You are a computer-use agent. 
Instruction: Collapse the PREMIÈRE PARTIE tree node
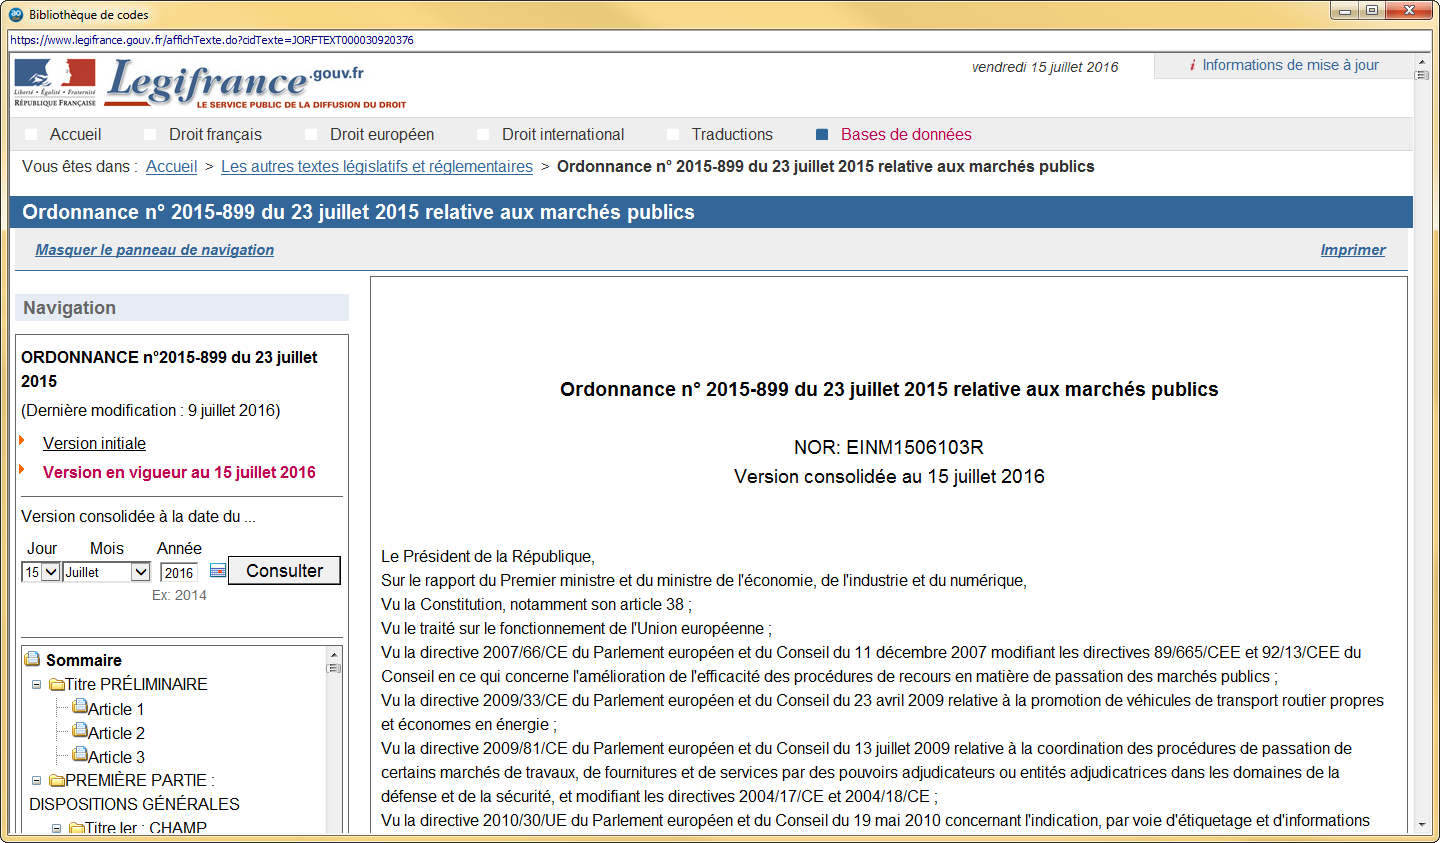(36, 781)
